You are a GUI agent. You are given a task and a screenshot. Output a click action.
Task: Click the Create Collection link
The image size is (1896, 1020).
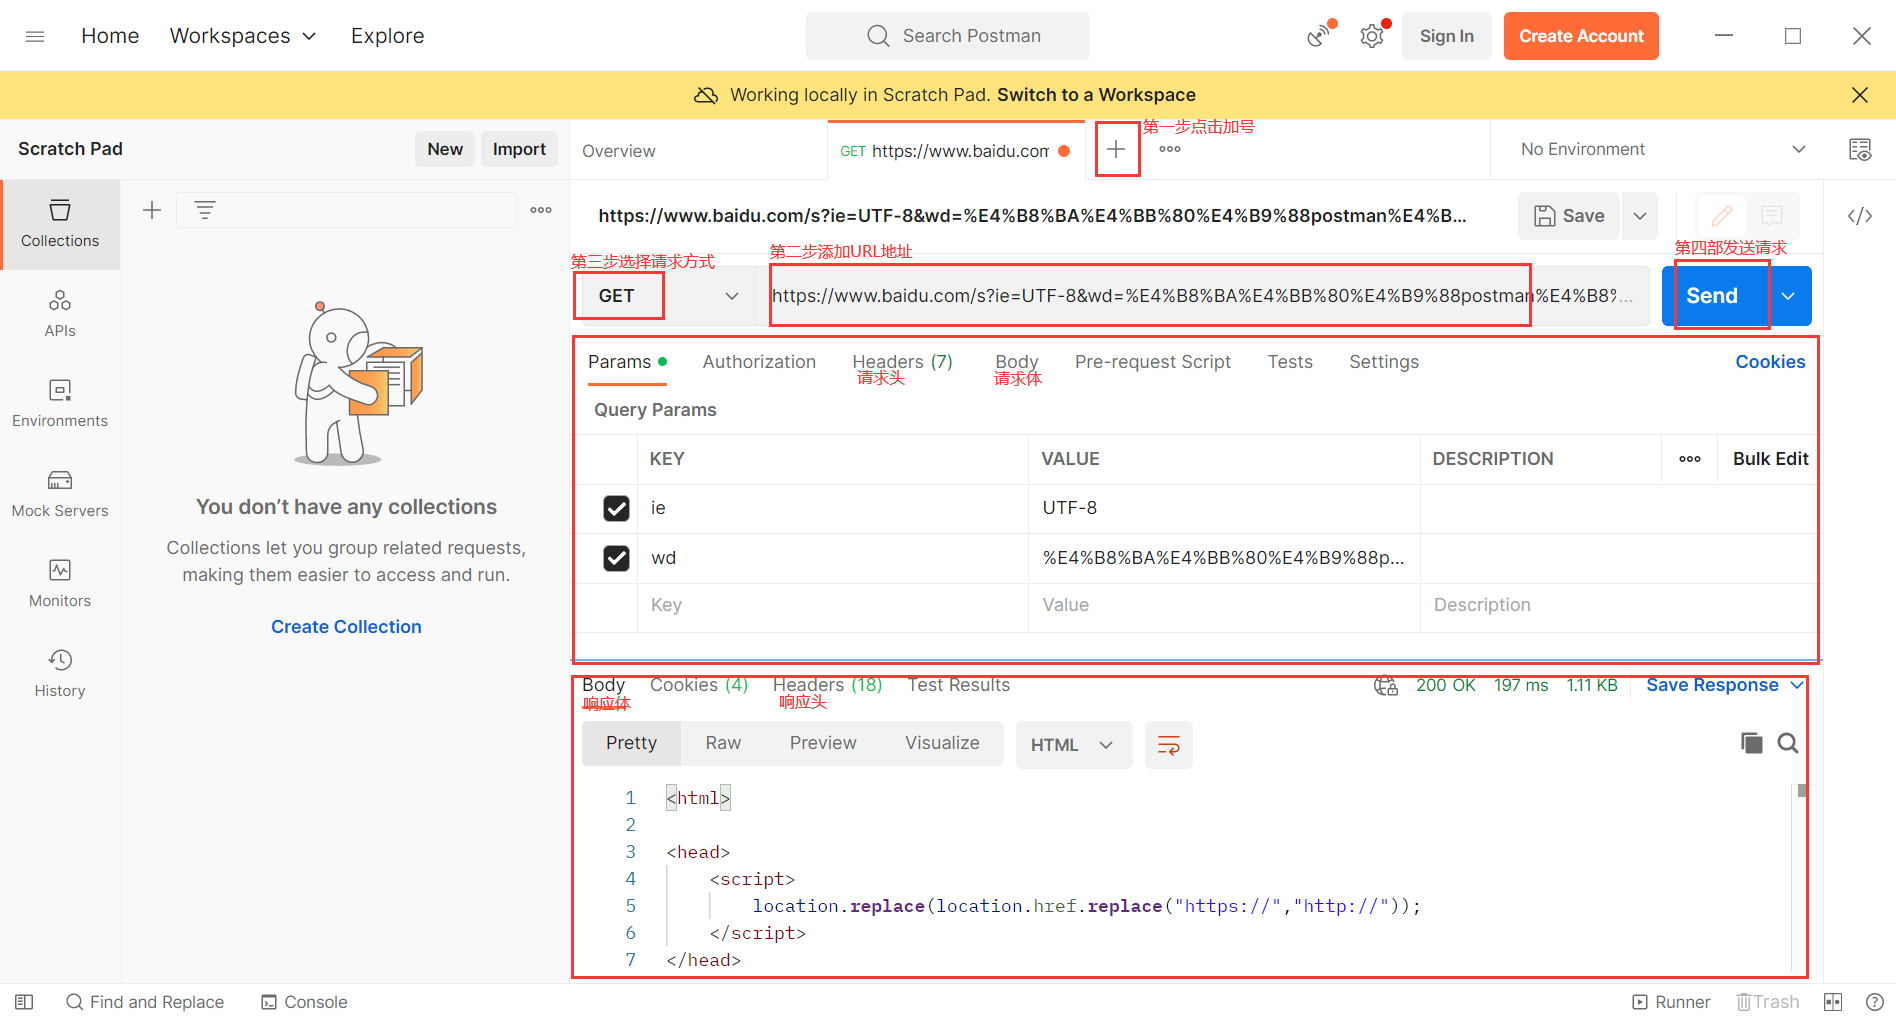coord(346,627)
